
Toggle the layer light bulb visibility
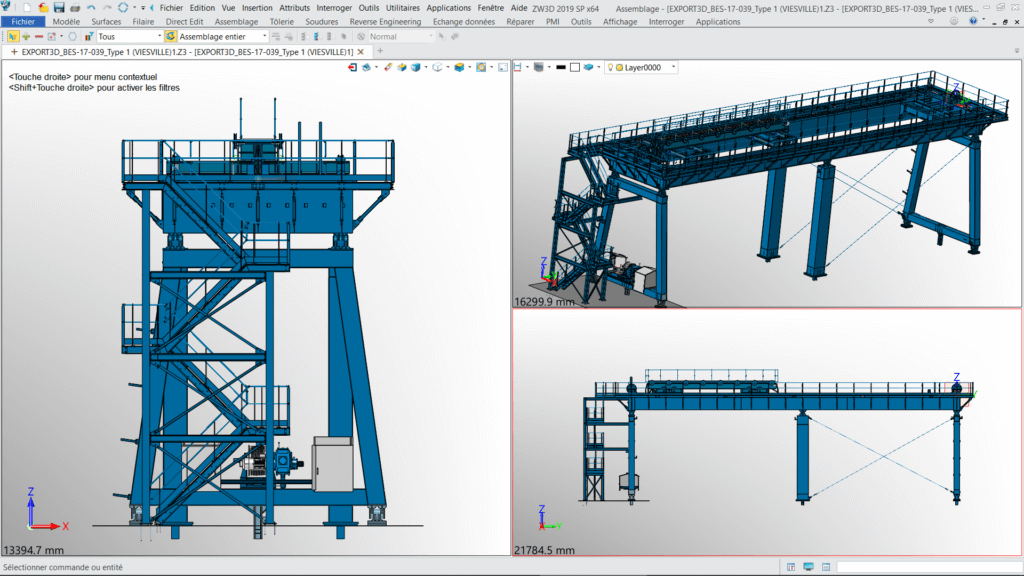tap(609, 67)
